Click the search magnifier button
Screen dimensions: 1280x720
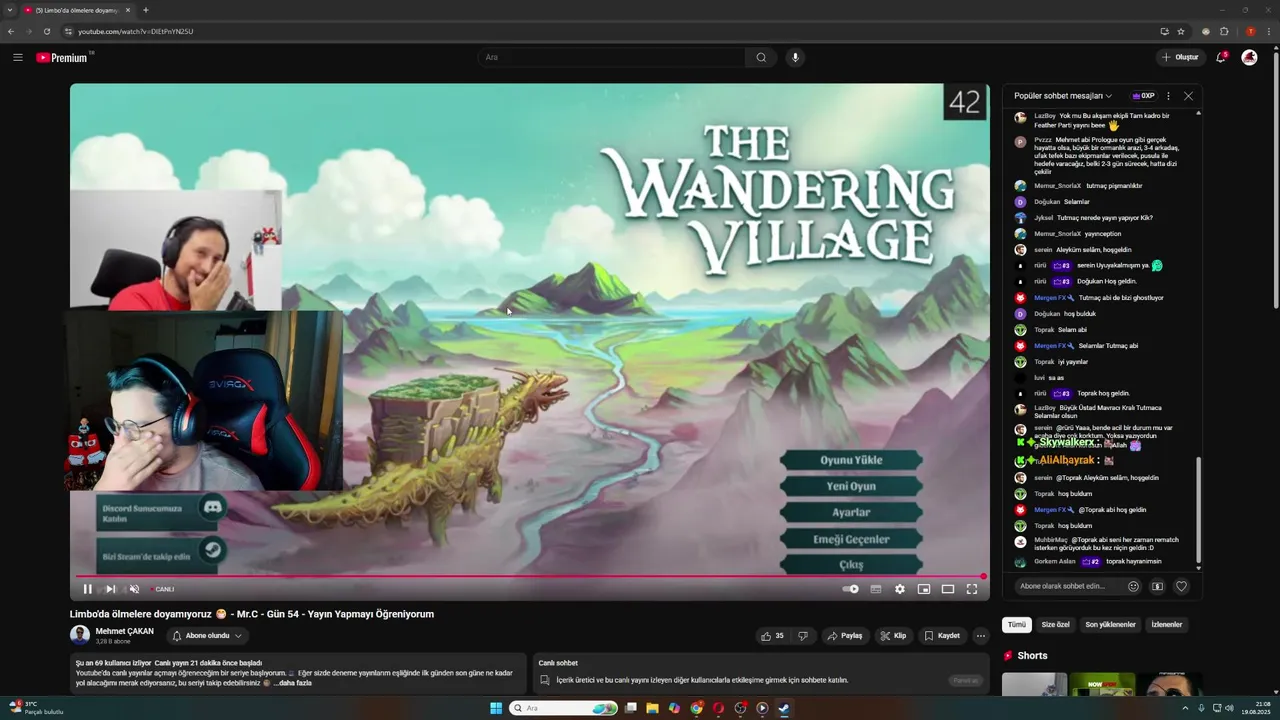(761, 57)
